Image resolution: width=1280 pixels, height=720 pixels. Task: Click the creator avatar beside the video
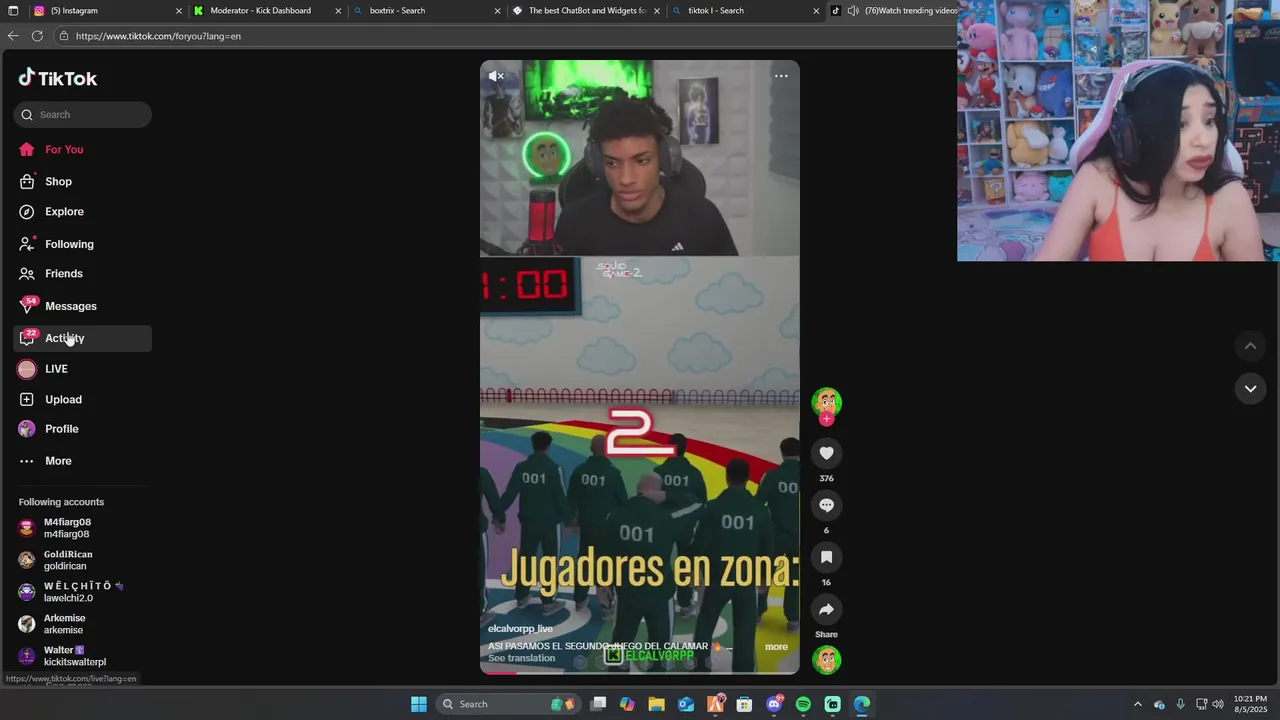pos(826,402)
